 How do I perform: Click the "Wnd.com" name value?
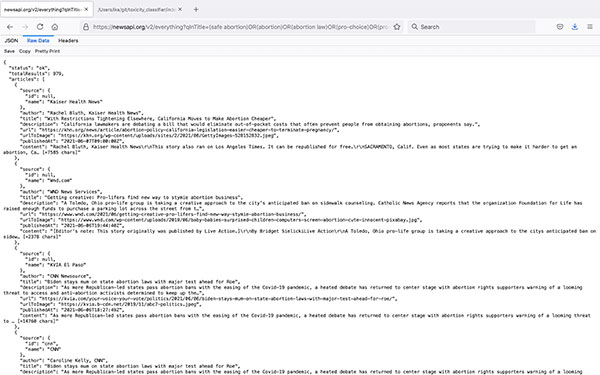pyautogui.click(x=59, y=180)
